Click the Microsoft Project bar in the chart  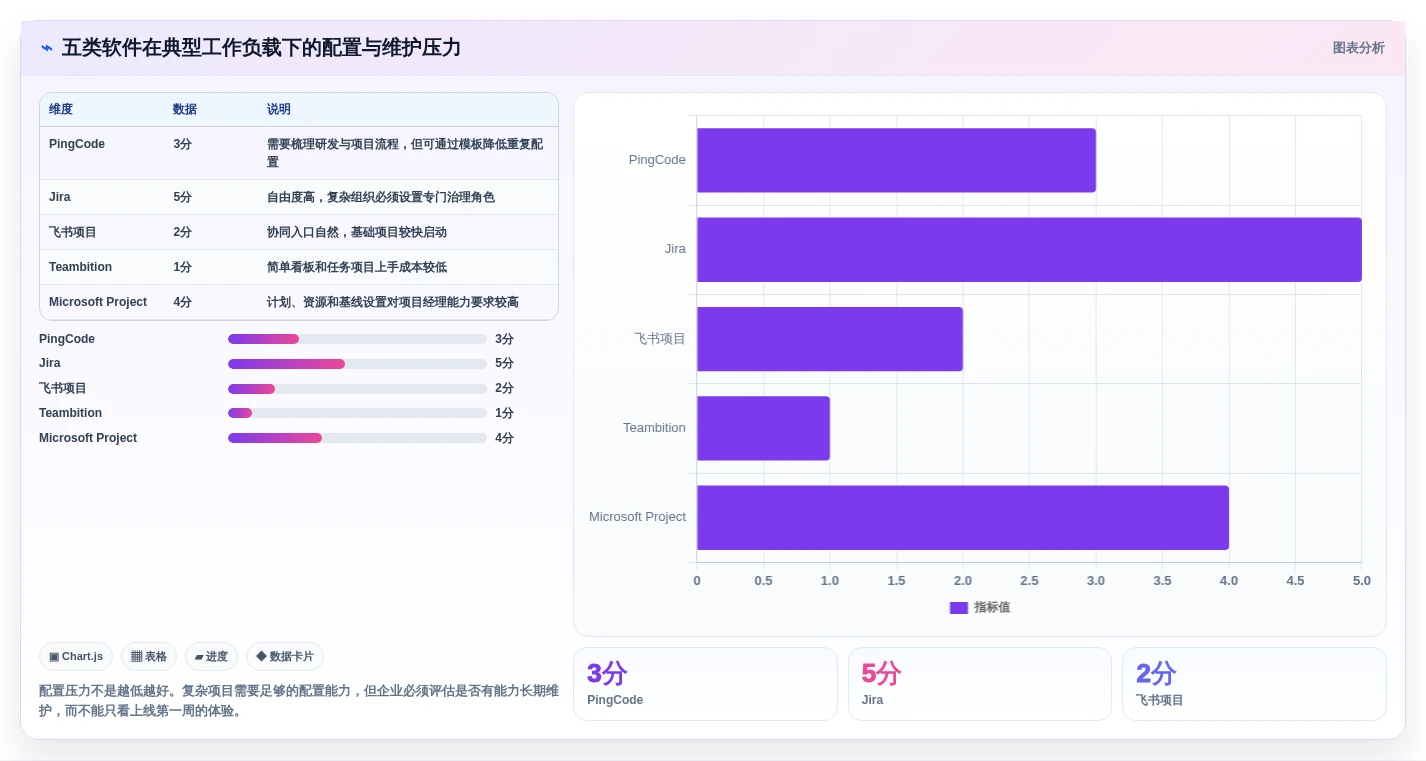963,517
